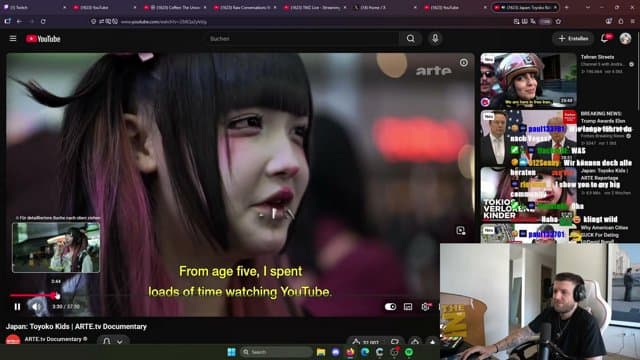Switch to the Twitch tab
Viewport: 640px width, 360px height.
(x=35, y=7)
